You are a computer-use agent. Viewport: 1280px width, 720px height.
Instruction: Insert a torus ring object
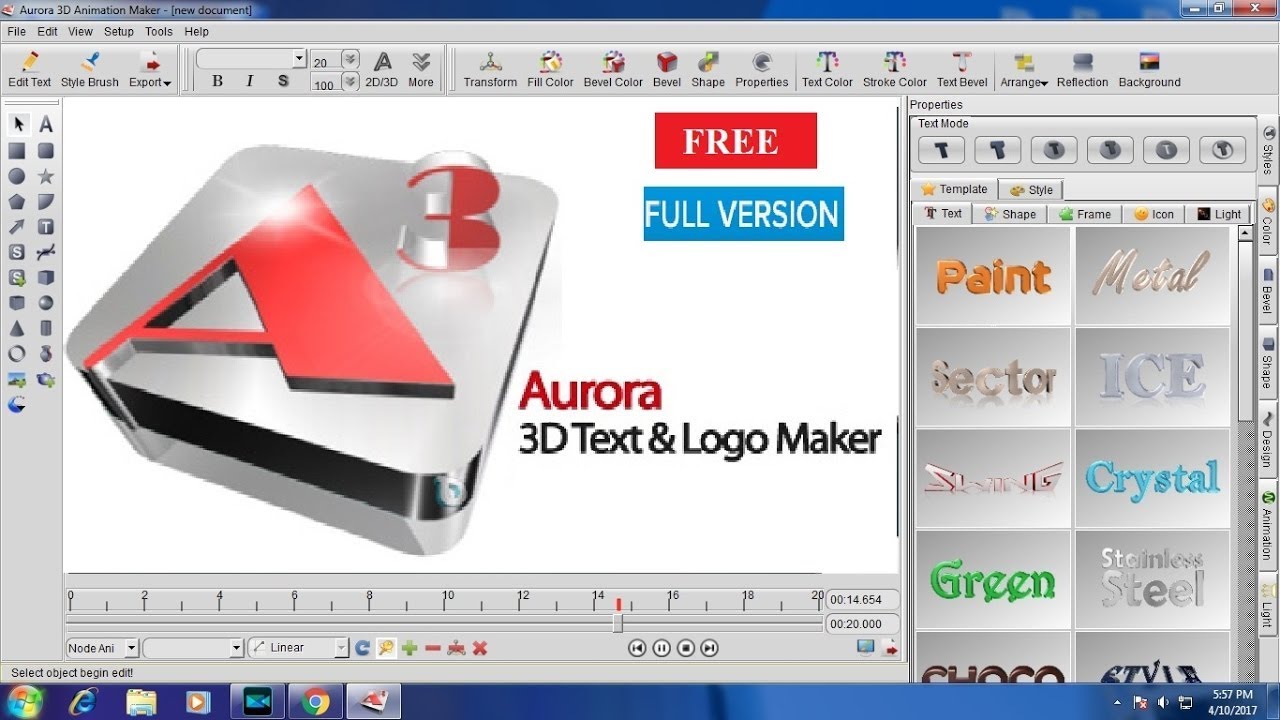tap(18, 354)
